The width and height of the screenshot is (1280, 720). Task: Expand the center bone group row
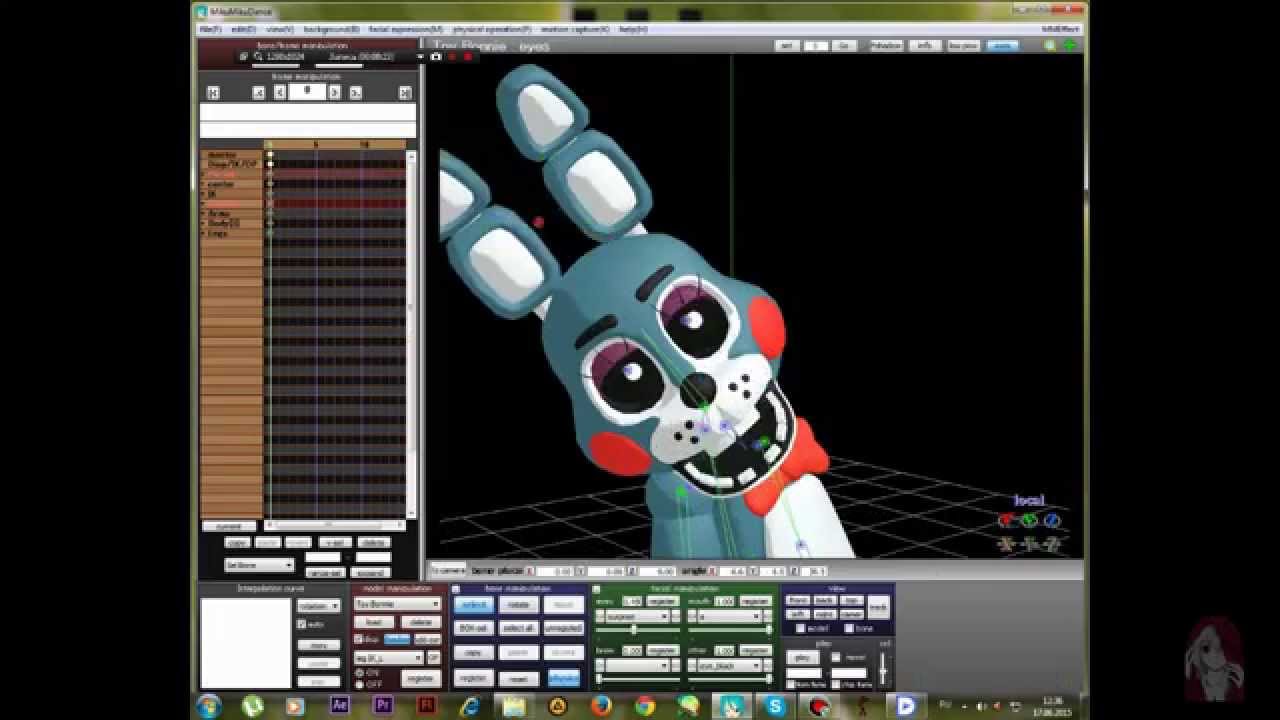point(204,184)
